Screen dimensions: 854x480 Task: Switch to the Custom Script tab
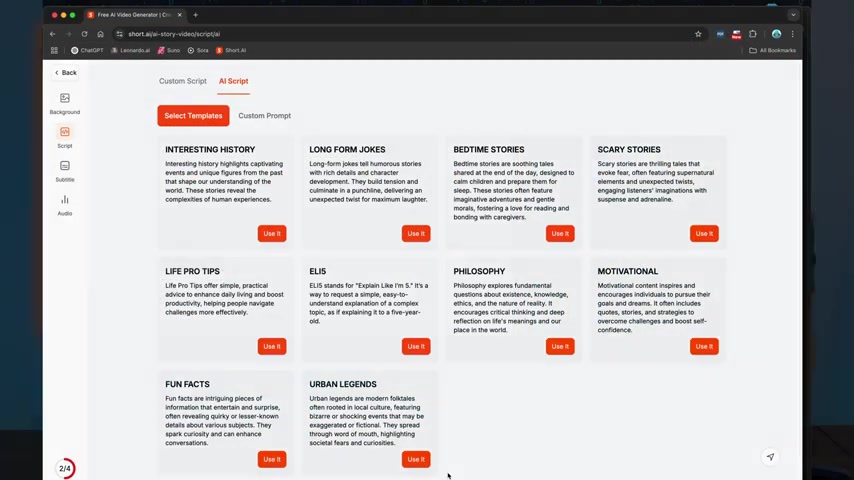point(182,81)
